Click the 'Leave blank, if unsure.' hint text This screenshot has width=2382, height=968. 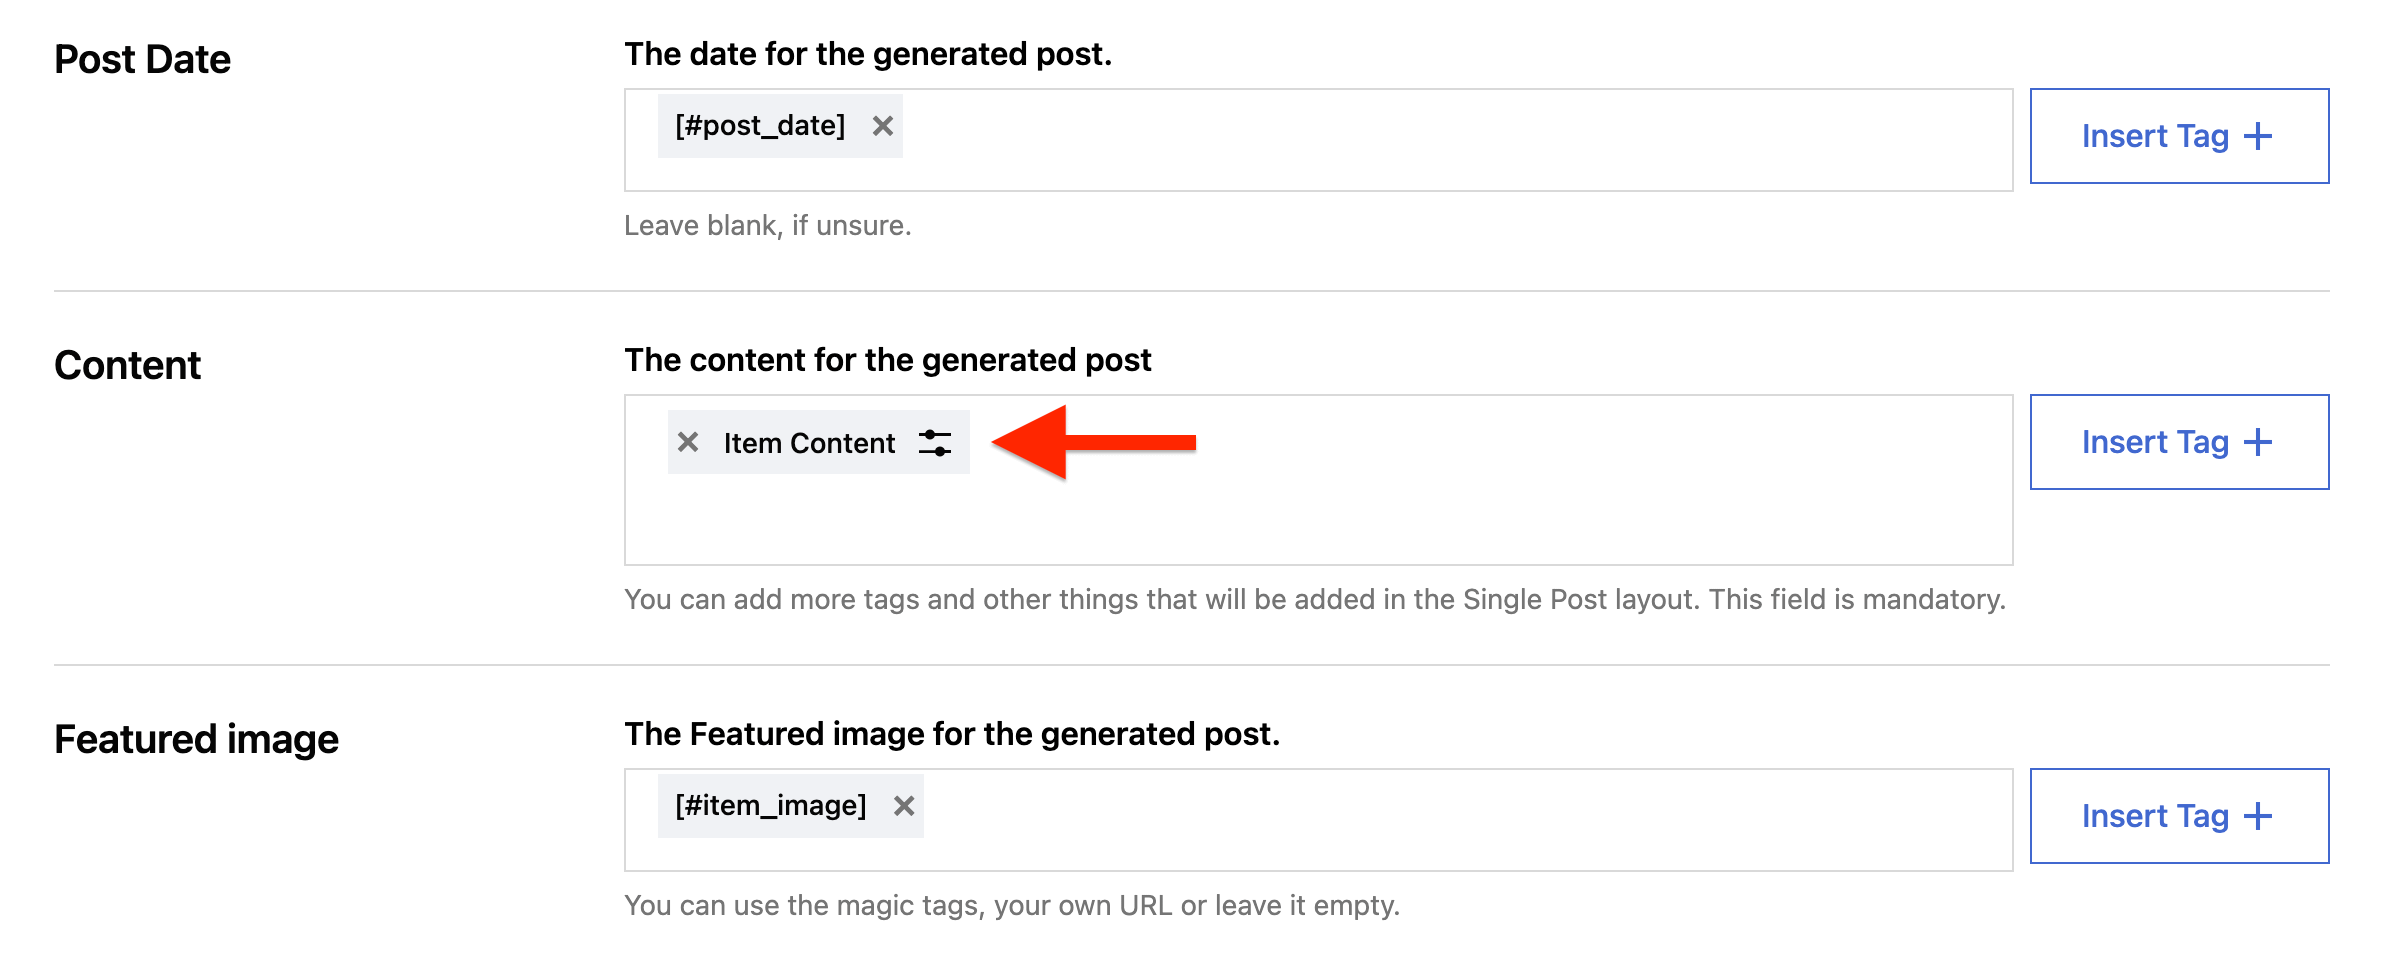[x=767, y=226]
